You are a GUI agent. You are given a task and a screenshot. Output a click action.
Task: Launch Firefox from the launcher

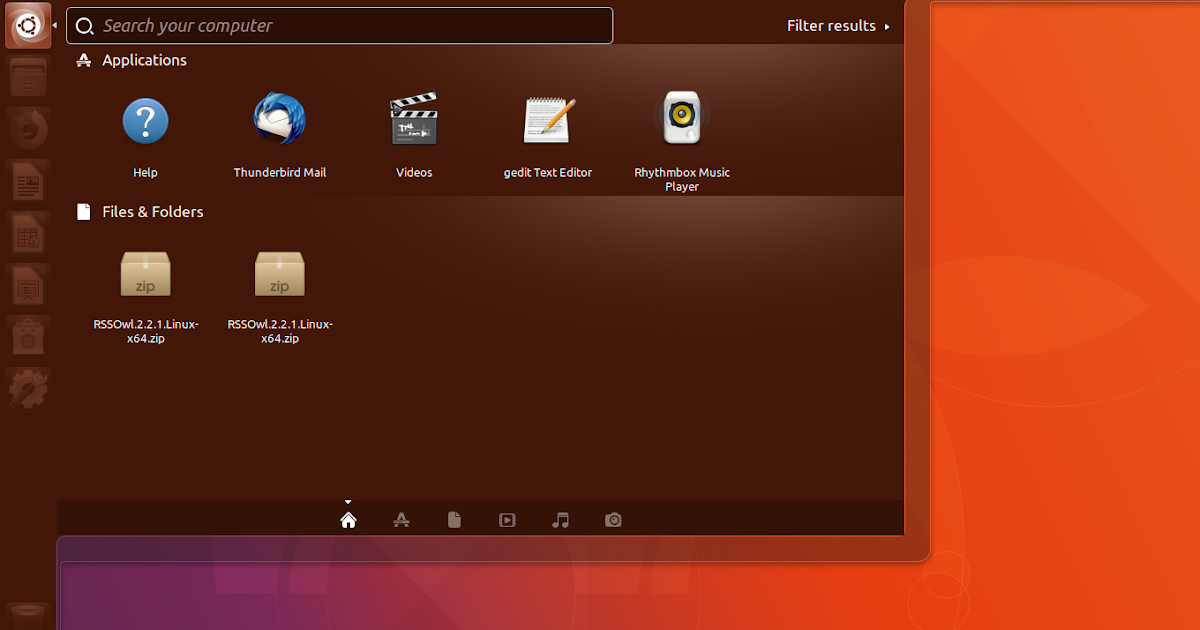[x=28, y=129]
